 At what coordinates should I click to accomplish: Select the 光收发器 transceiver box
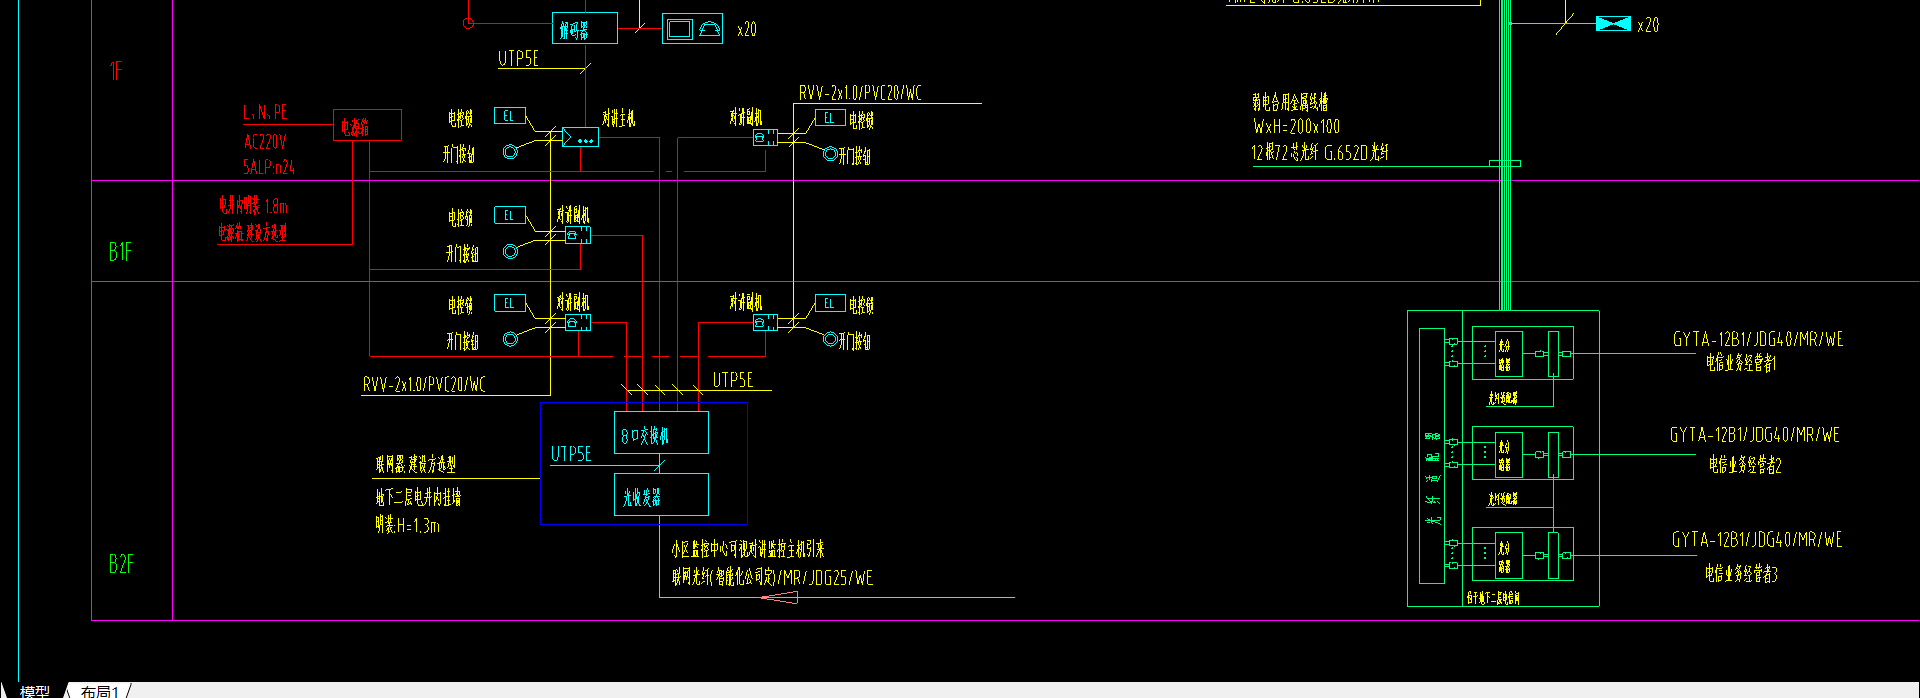coord(661,495)
